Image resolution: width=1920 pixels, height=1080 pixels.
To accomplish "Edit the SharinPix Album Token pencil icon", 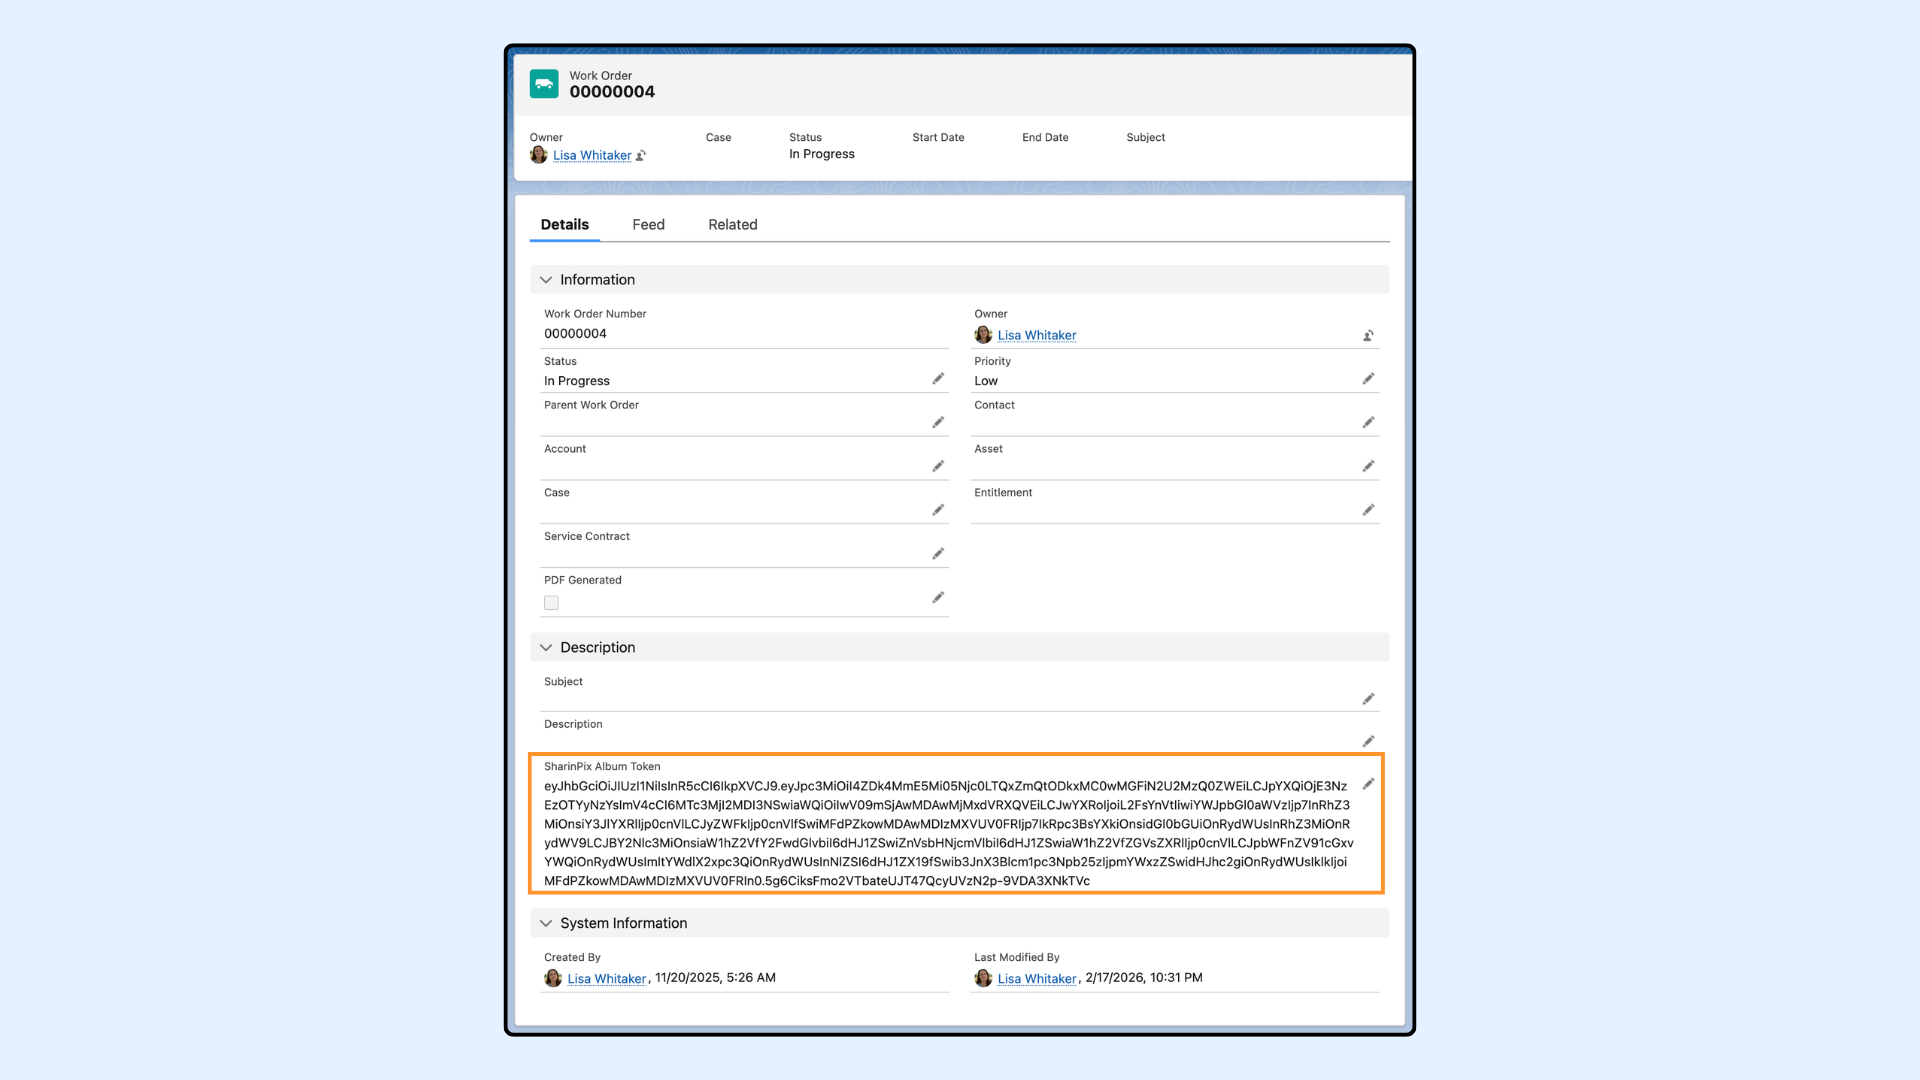I will (1368, 784).
